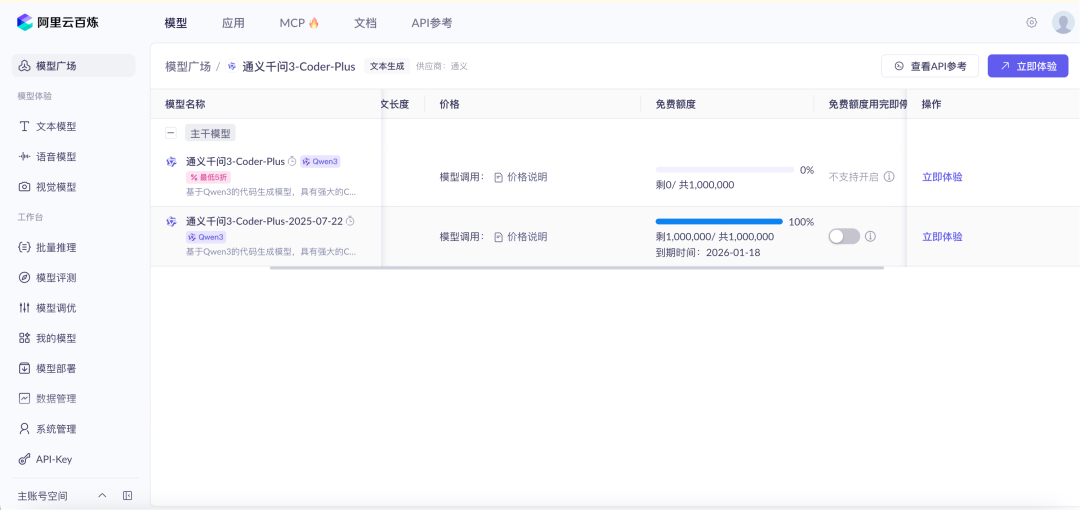
Task: Click the 系统管理 person icon
Action: point(24,429)
